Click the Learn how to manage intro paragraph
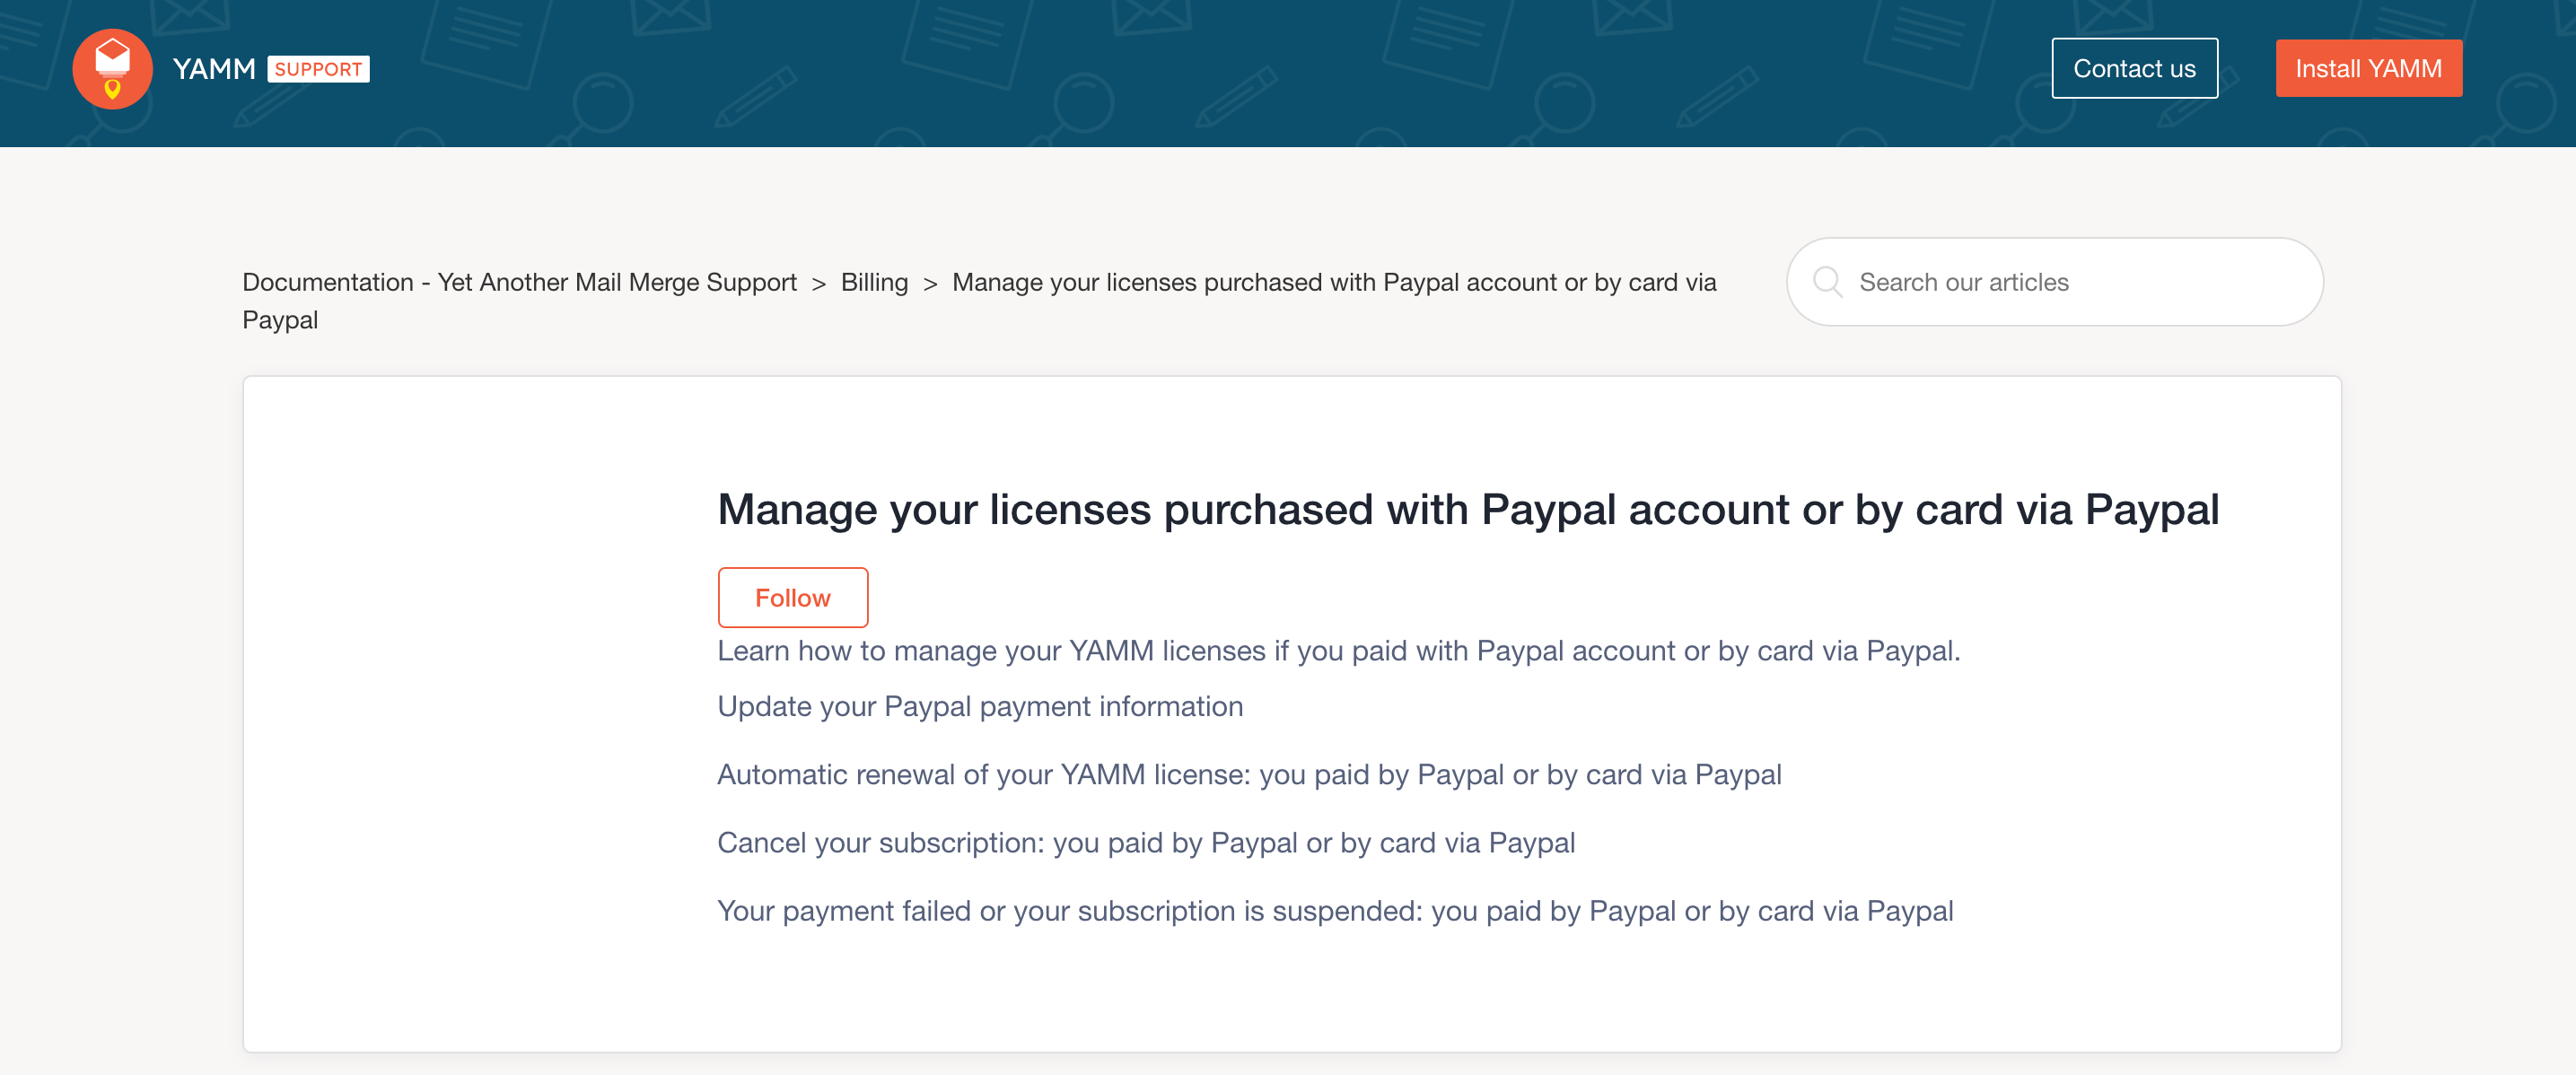Viewport: 2576px width, 1075px height. click(1338, 651)
